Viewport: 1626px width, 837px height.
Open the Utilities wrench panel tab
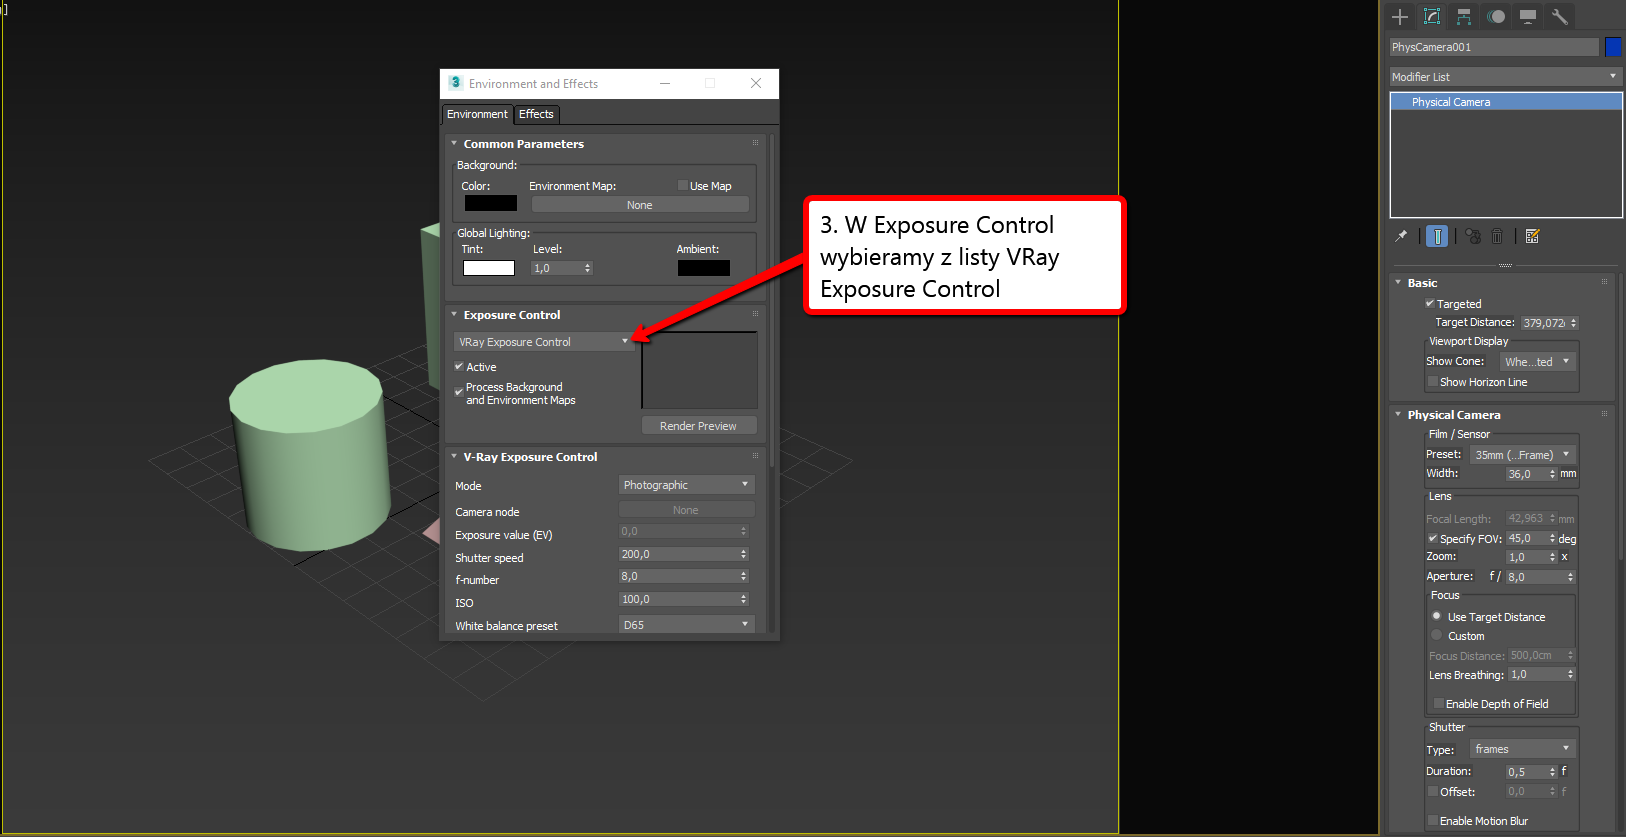pyautogui.click(x=1560, y=17)
